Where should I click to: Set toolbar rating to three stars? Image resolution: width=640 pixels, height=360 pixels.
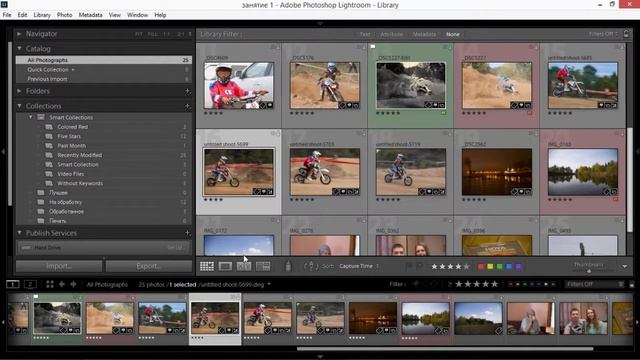[x=450, y=267]
